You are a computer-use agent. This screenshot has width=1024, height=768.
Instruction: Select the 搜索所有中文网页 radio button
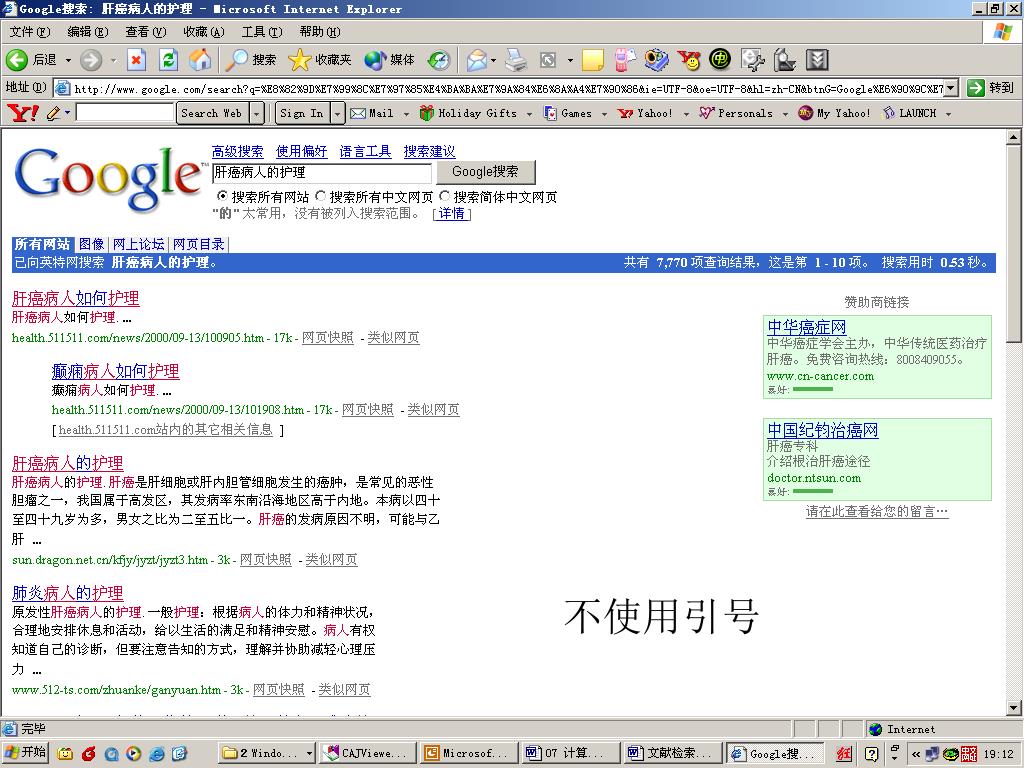coord(320,196)
